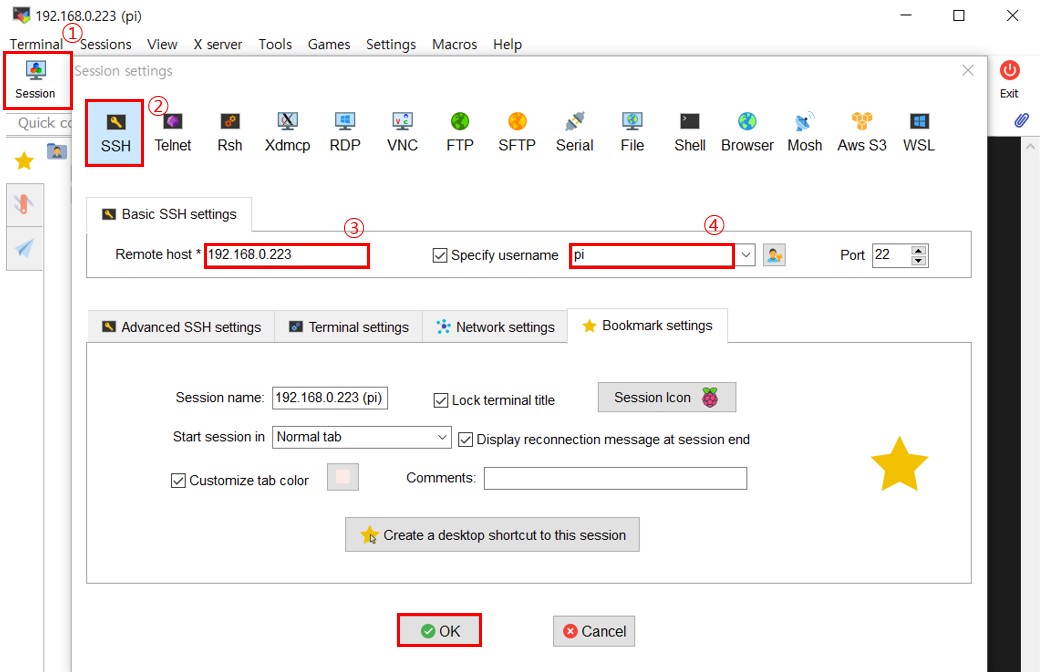Click the Cancel button
The image size is (1040, 672).
tap(594, 631)
